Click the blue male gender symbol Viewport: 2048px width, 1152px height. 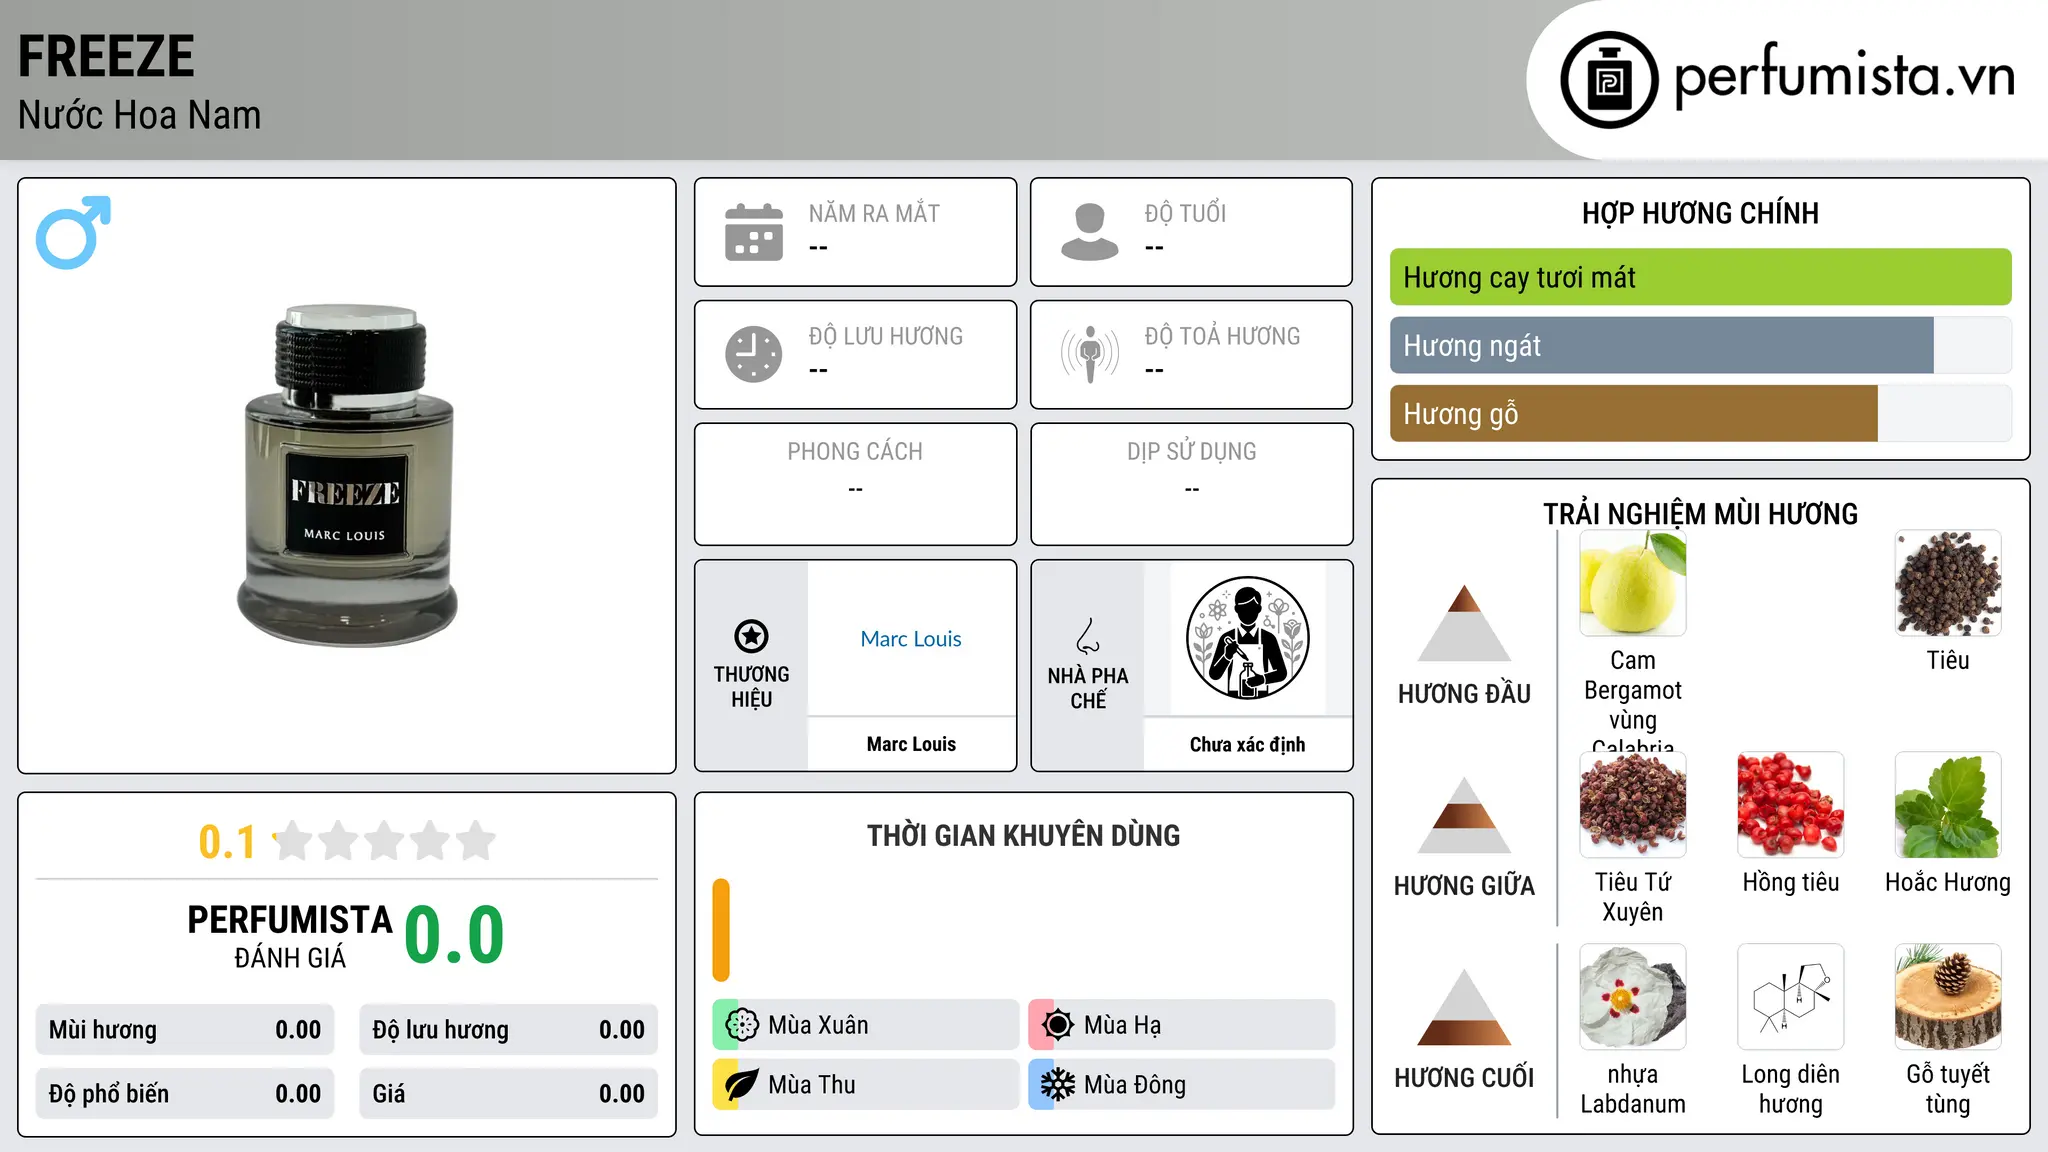point(73,232)
